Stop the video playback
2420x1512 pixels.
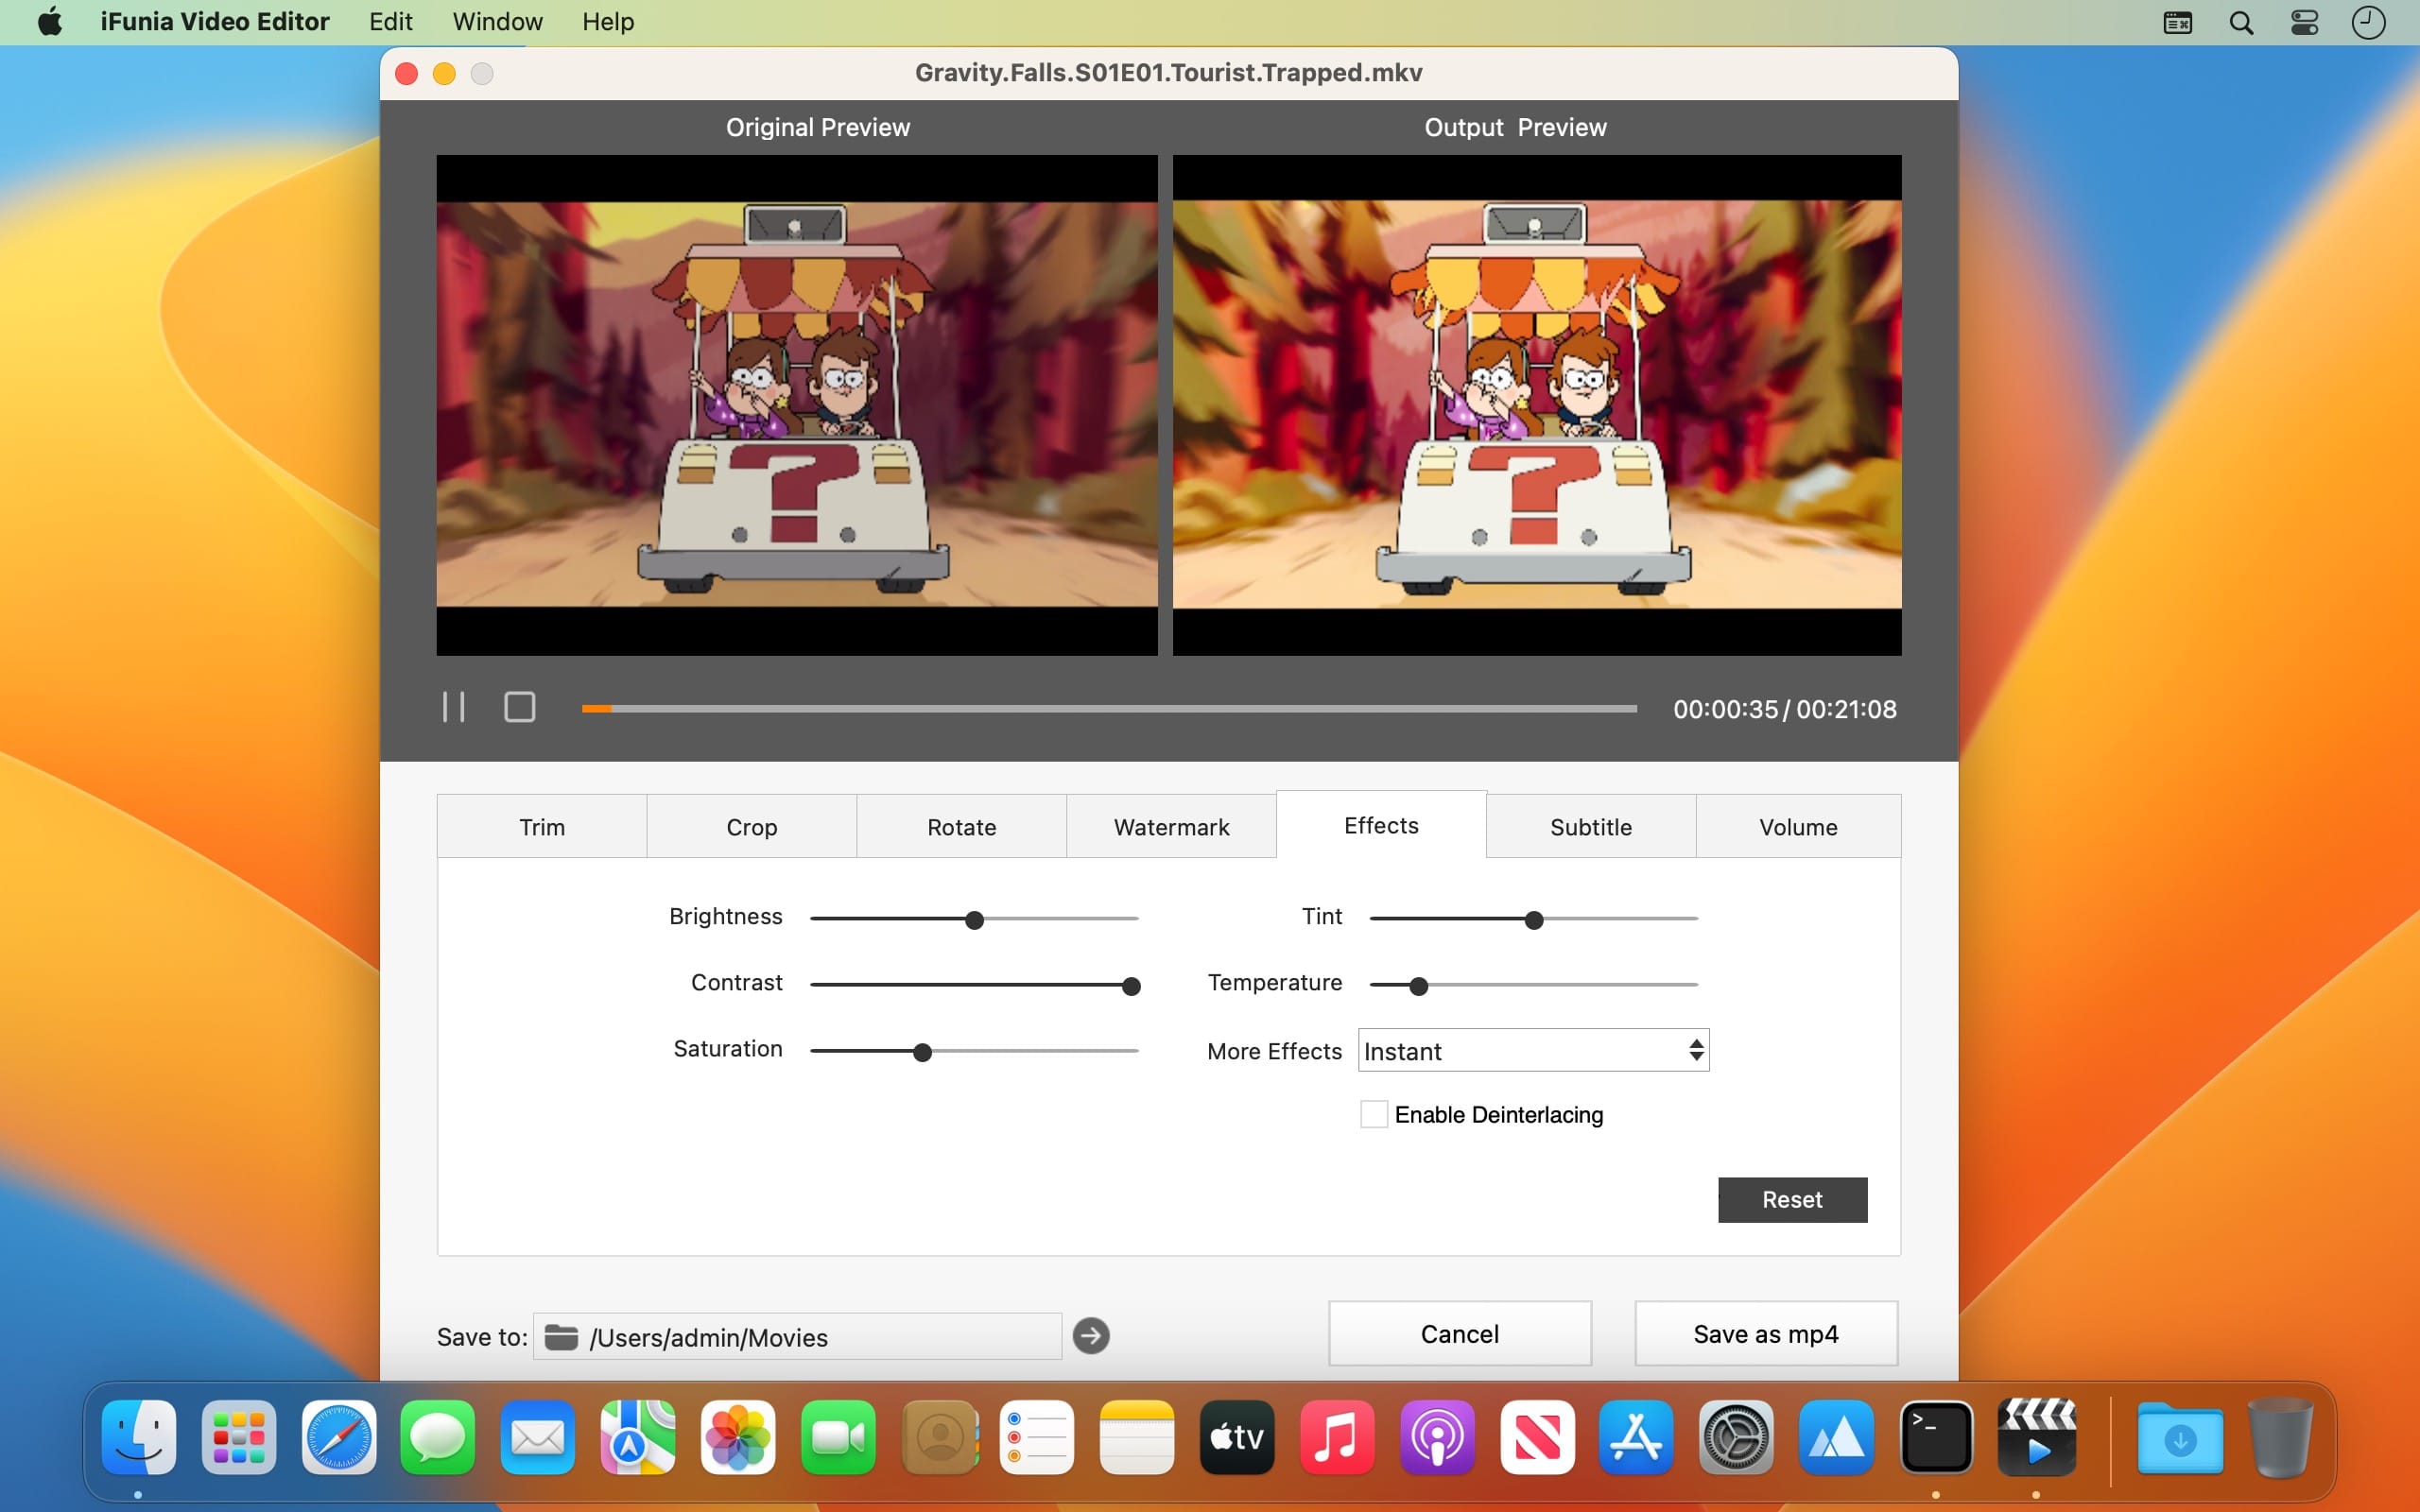[x=519, y=707]
